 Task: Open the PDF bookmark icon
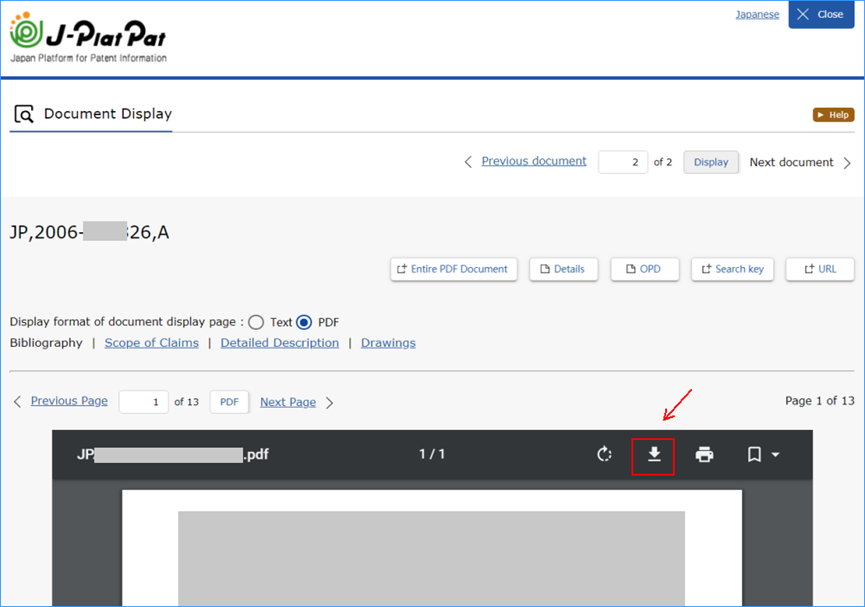pyautogui.click(x=754, y=455)
